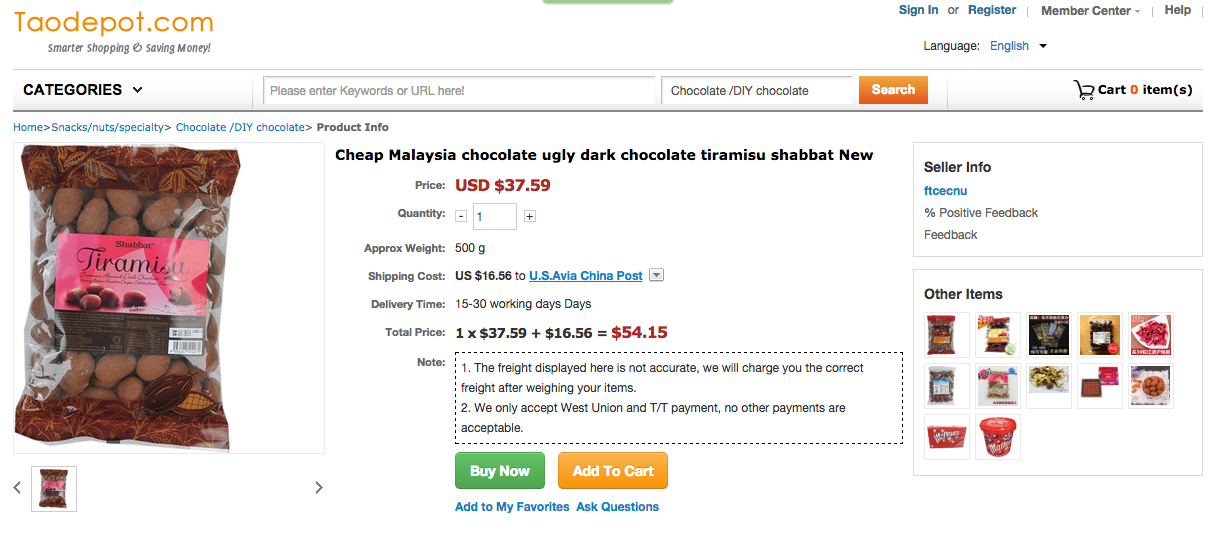Screen dimensions: 1221x554
Task: Increase quantity with plus button
Action: pos(530,216)
